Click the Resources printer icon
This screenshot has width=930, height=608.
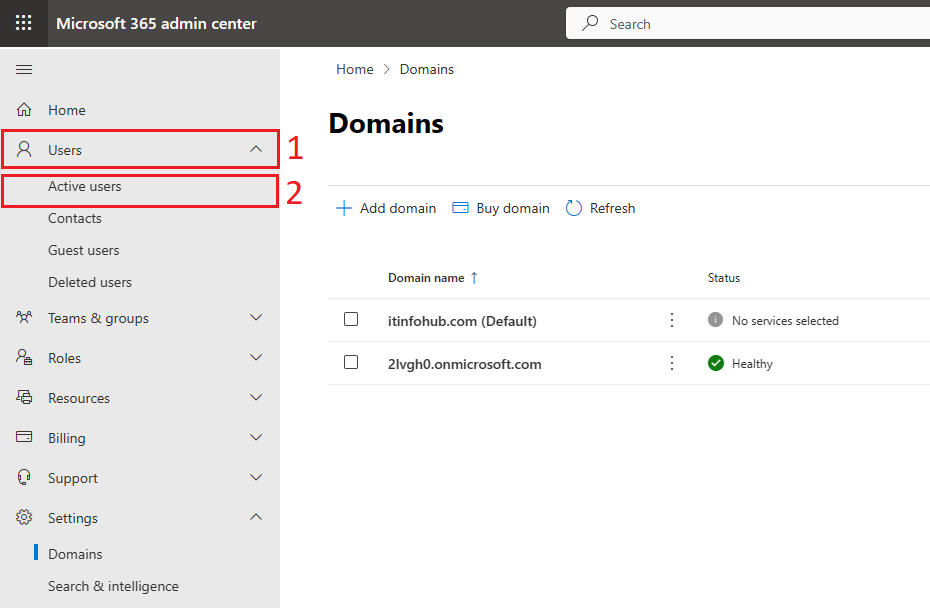[24, 397]
